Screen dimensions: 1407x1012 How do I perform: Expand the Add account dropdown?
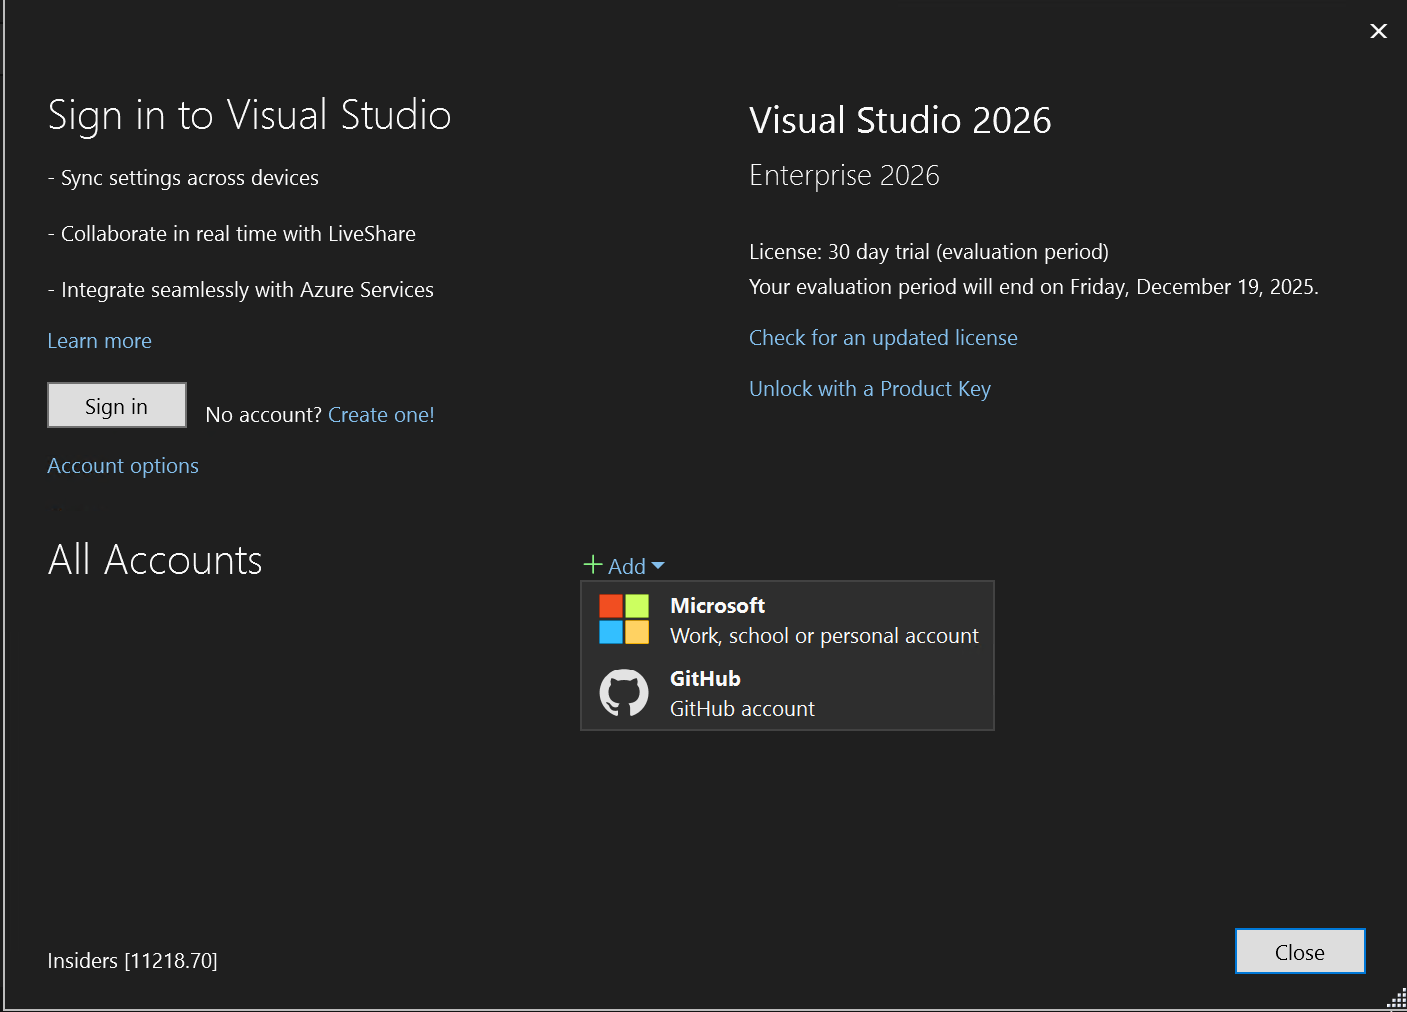point(622,565)
